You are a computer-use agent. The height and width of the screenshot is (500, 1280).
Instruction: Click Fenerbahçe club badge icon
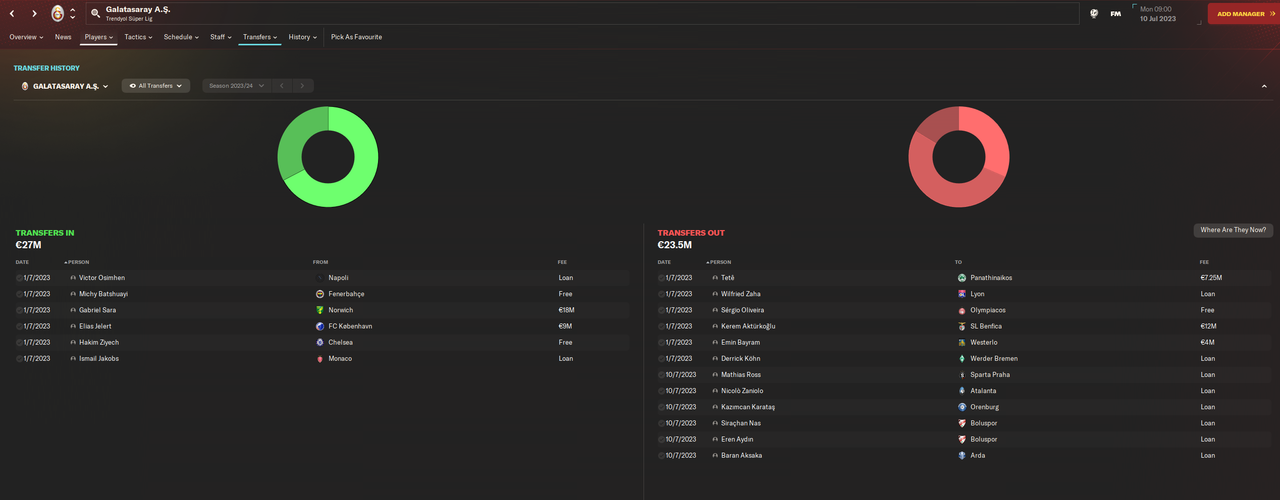tap(320, 294)
